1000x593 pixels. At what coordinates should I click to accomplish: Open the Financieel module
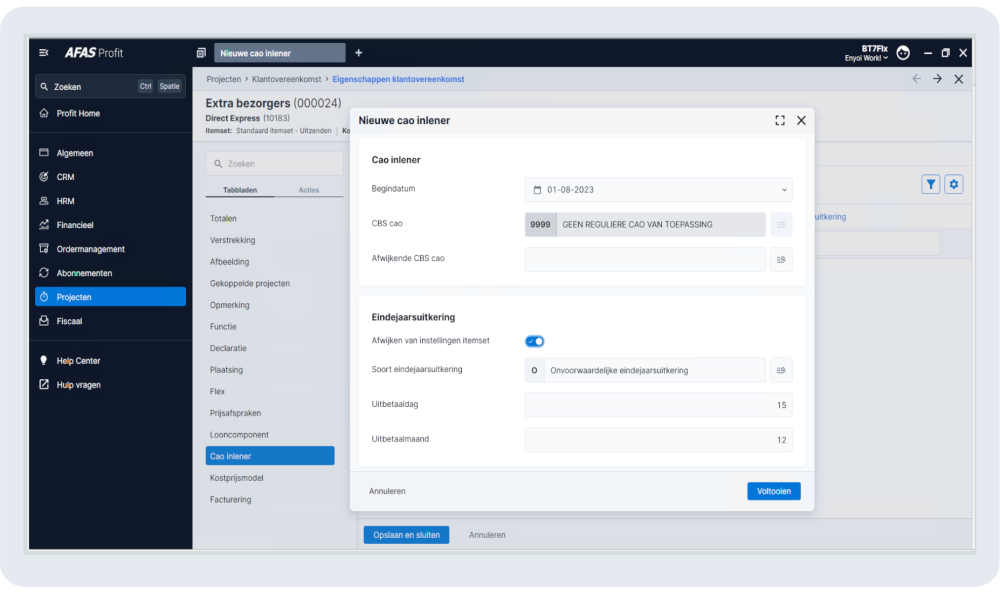[110, 225]
